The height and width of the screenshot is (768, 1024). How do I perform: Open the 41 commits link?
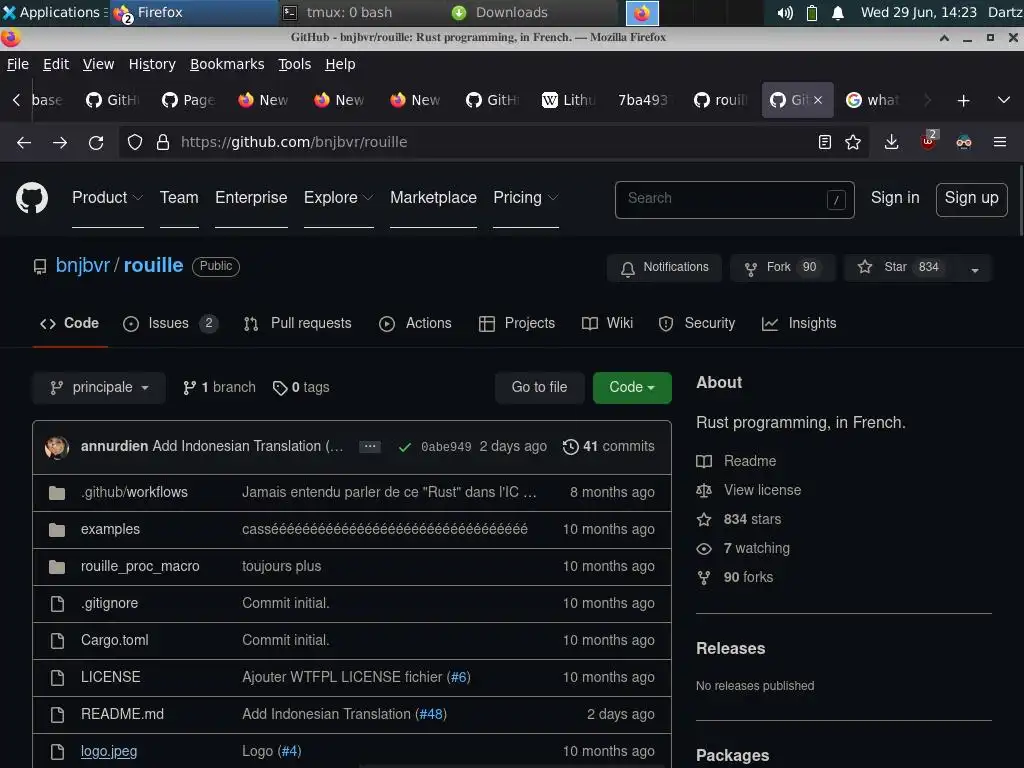pyautogui.click(x=609, y=447)
